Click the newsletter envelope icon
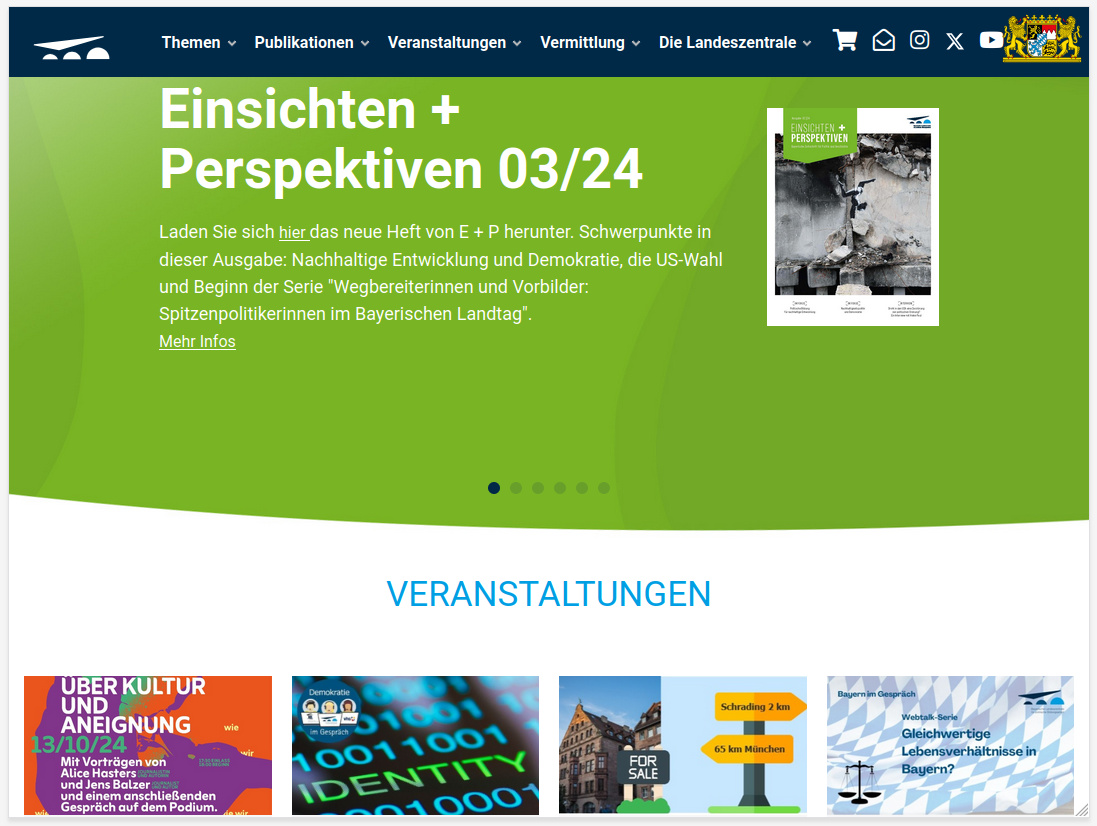Viewport: 1097px width, 826px height. click(883, 40)
